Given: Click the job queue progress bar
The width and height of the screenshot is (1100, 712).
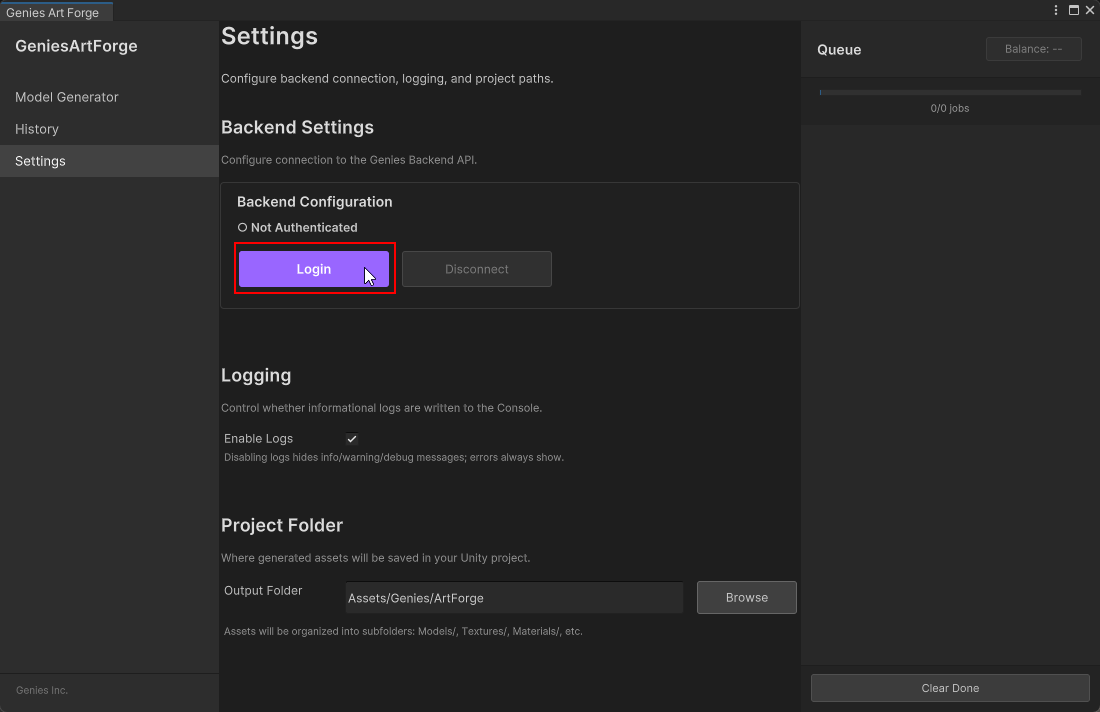Looking at the screenshot, I should (x=949, y=92).
